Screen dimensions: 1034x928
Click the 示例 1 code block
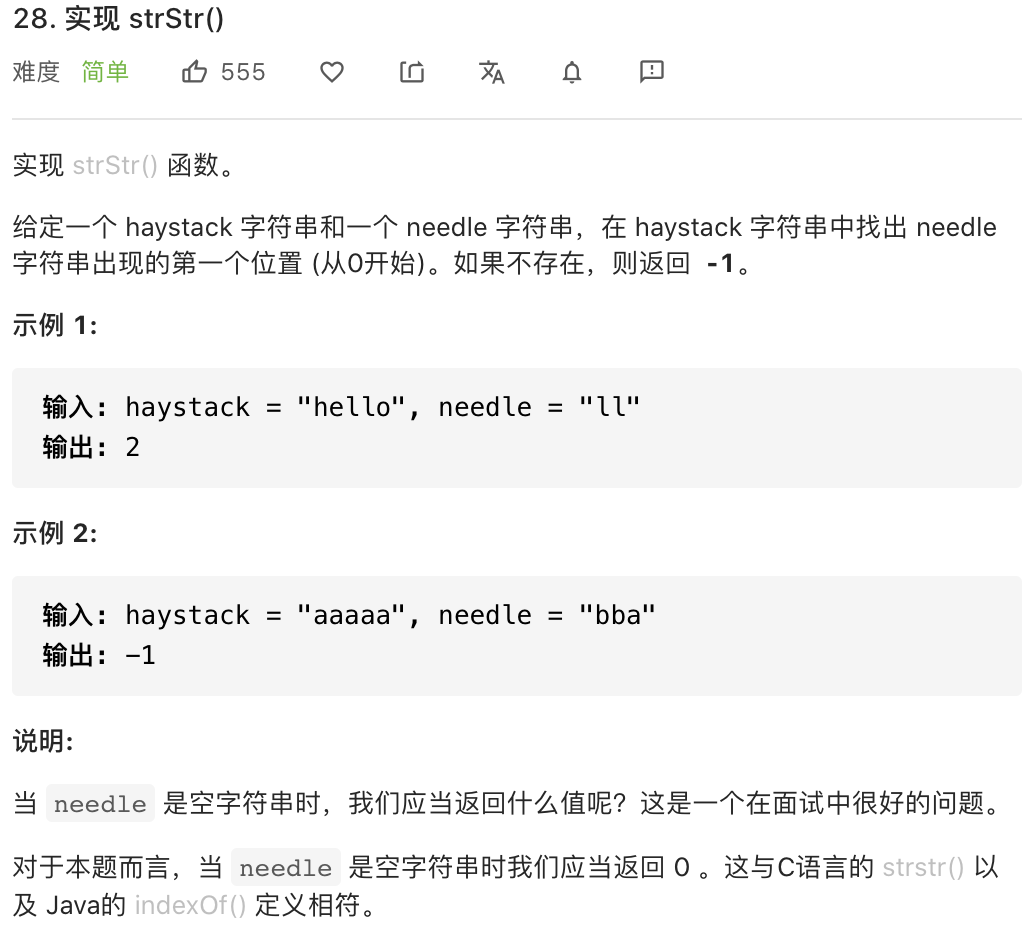point(517,428)
